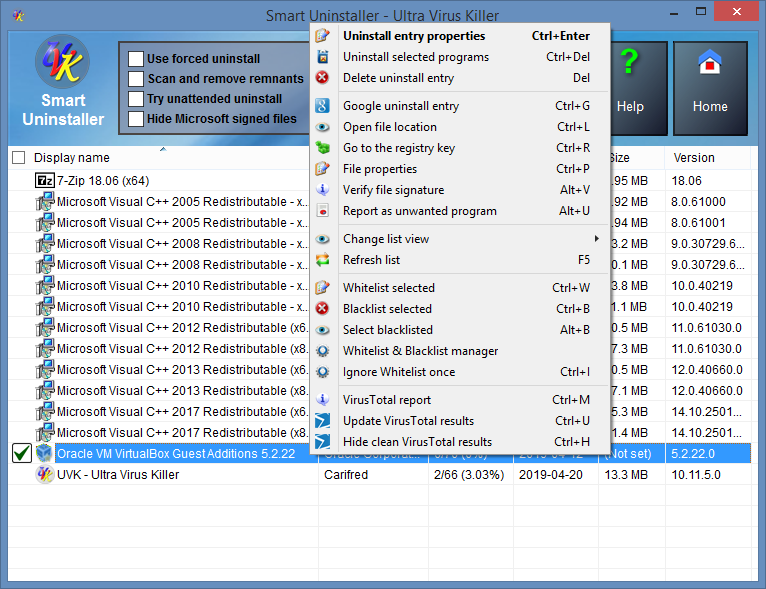Click the Uninstall entry properties icon
This screenshot has width=766, height=589.
click(322, 36)
